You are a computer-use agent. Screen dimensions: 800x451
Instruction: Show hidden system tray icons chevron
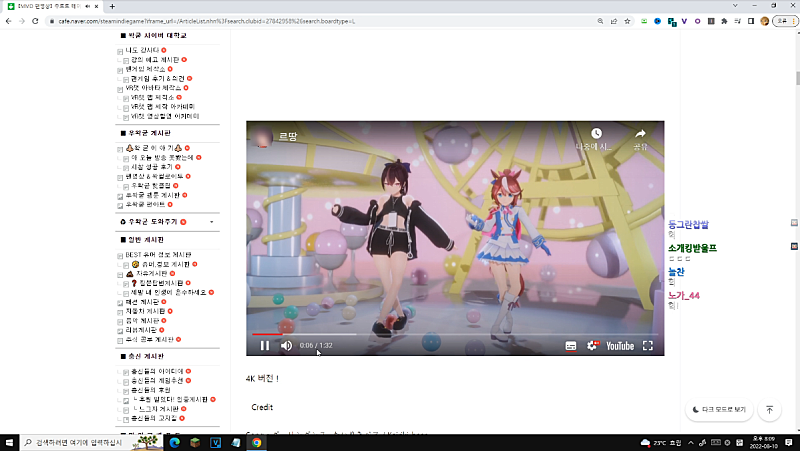[691, 442]
